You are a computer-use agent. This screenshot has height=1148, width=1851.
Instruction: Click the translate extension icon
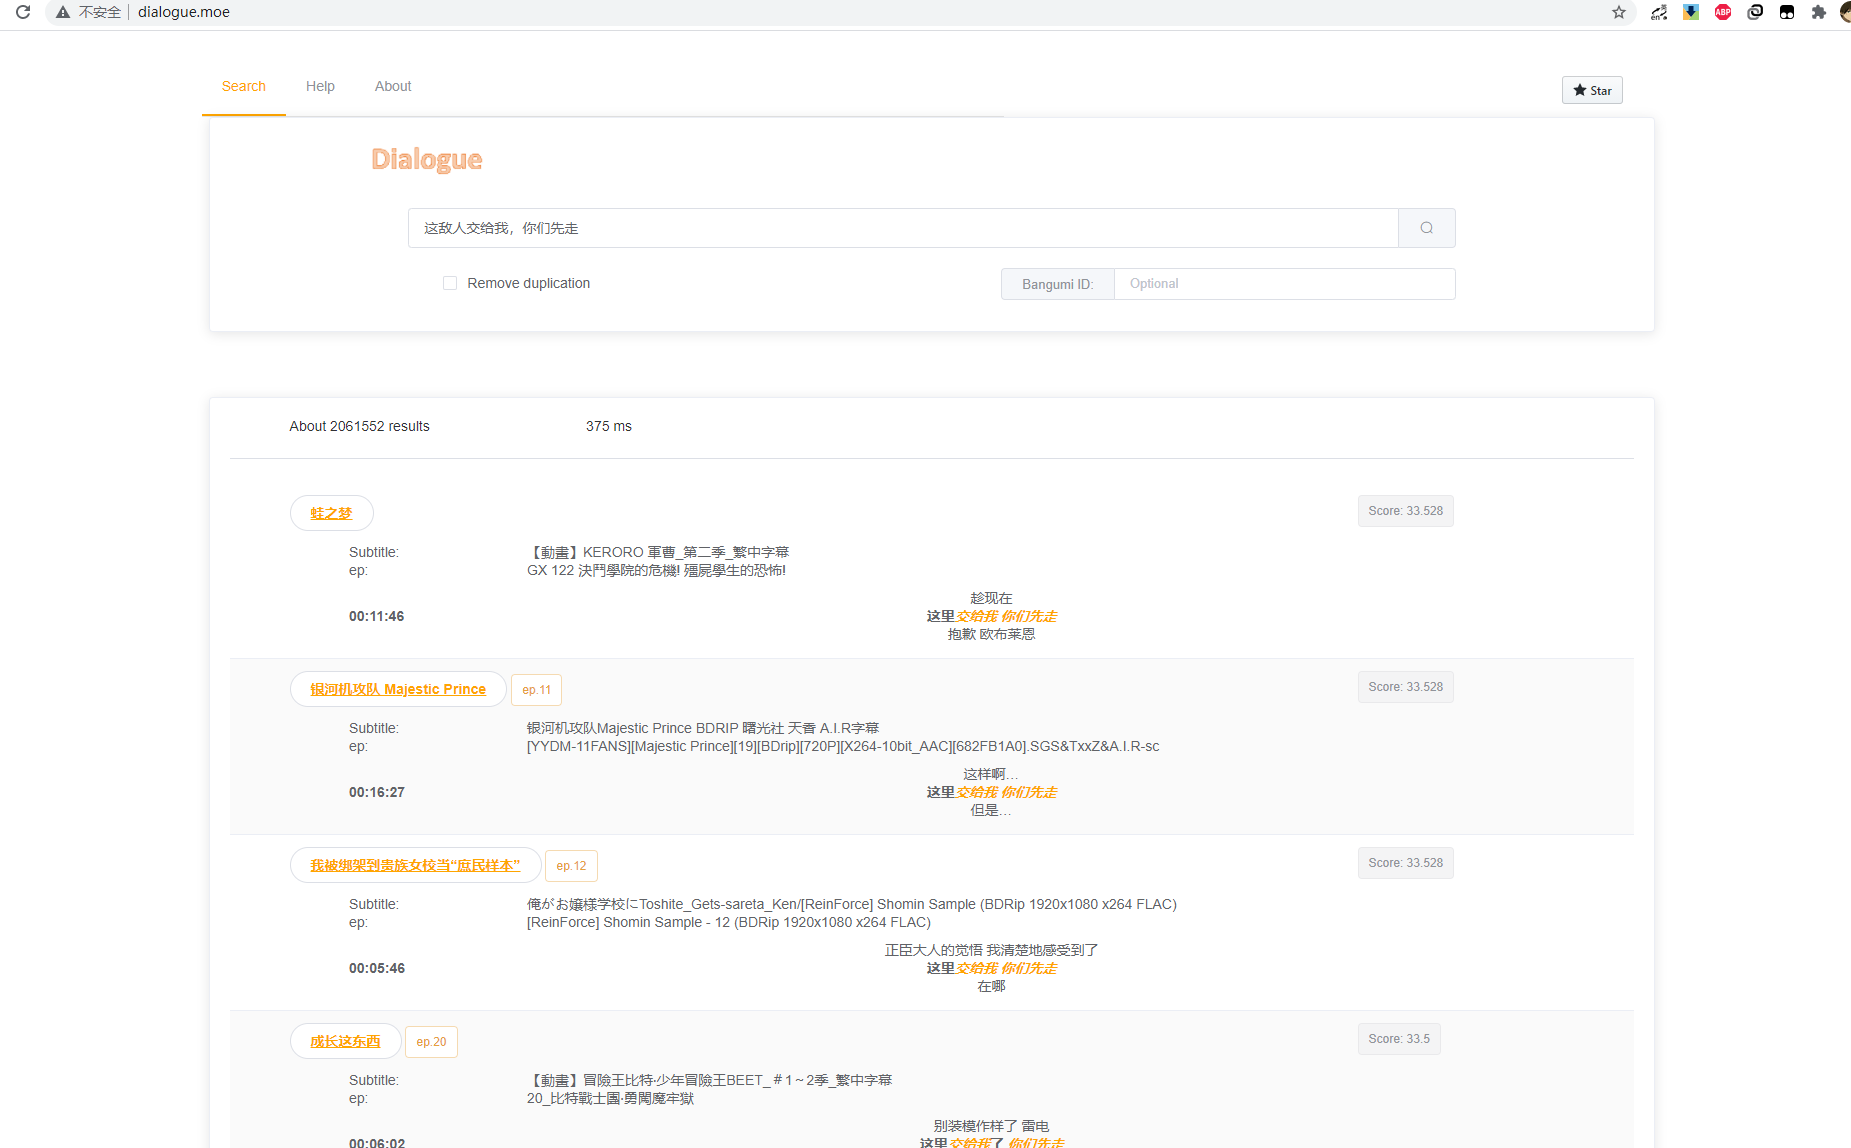coord(1659,12)
